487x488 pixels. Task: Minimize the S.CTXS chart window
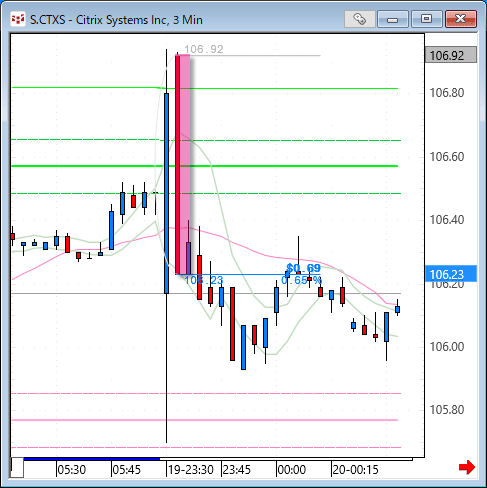tap(393, 19)
